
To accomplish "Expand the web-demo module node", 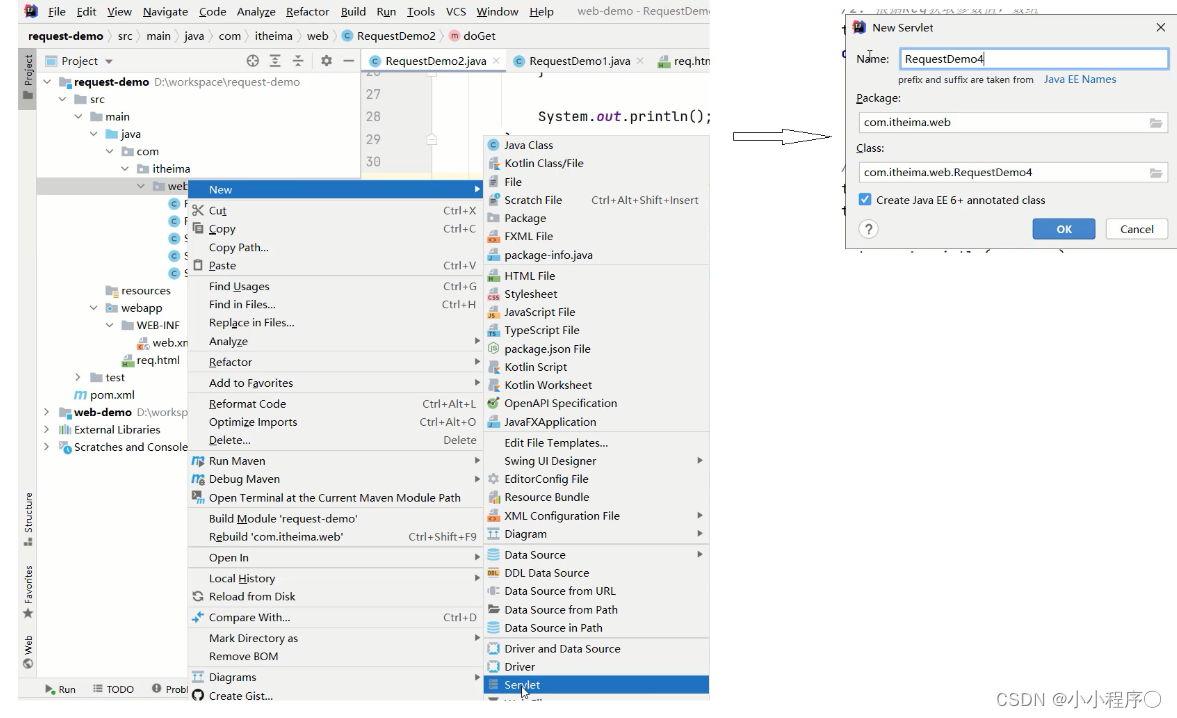I will tap(47, 412).
